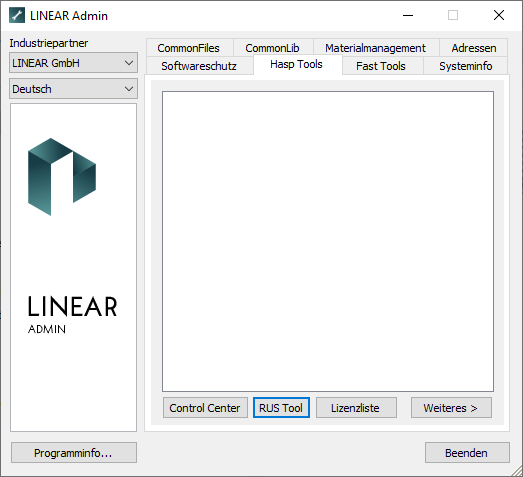Open Programminfo... dialog button
The width and height of the screenshot is (523, 477).
[x=74, y=453]
